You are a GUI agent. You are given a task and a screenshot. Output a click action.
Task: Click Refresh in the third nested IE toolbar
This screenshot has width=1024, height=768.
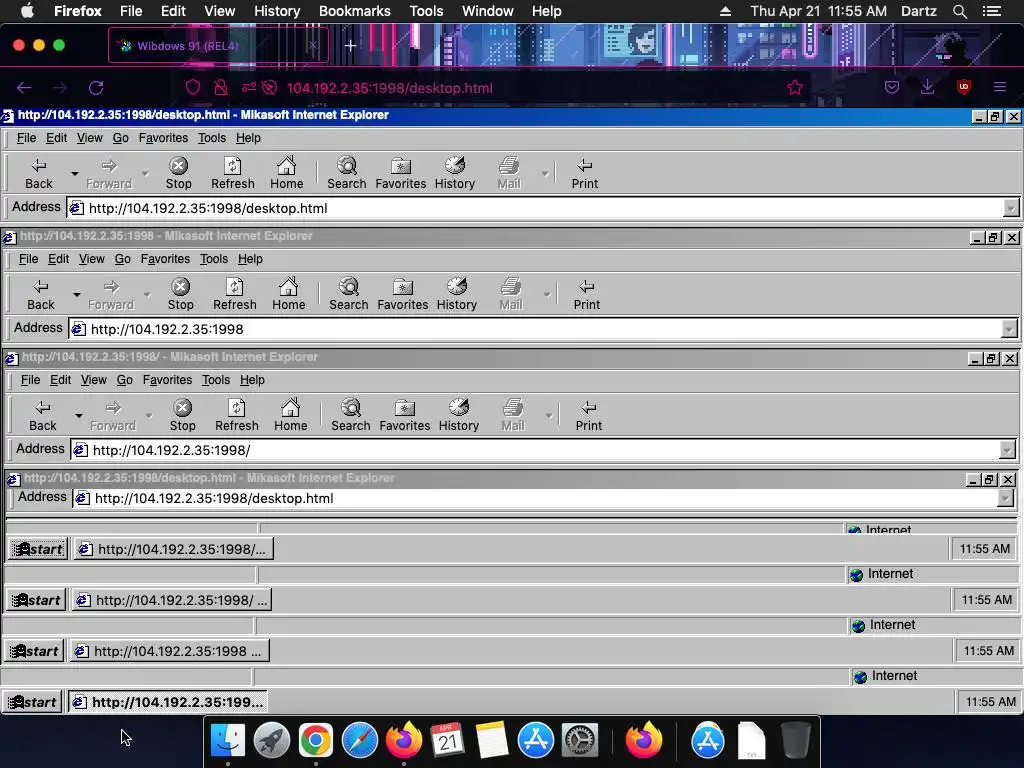coord(236,415)
